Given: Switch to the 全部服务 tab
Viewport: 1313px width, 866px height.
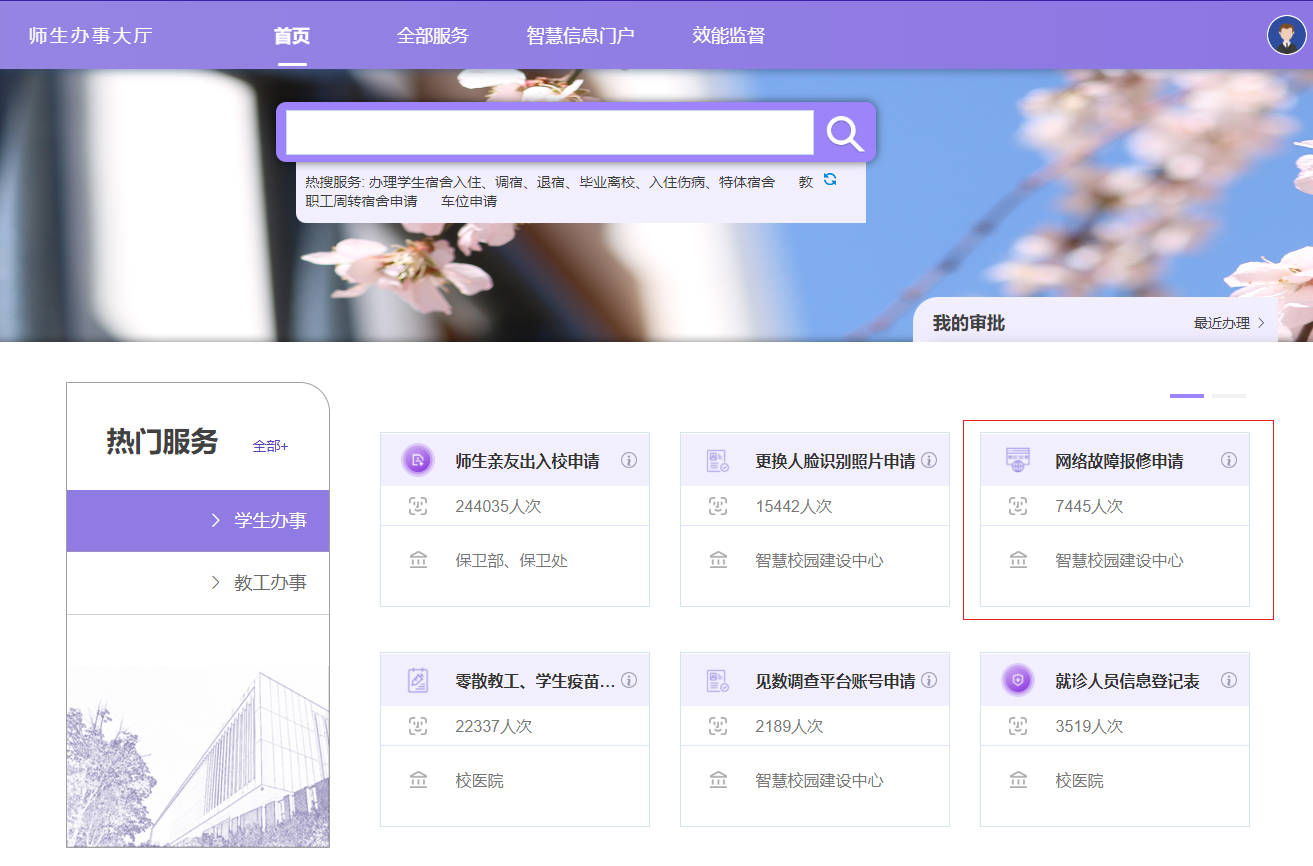Looking at the screenshot, I should tap(432, 36).
